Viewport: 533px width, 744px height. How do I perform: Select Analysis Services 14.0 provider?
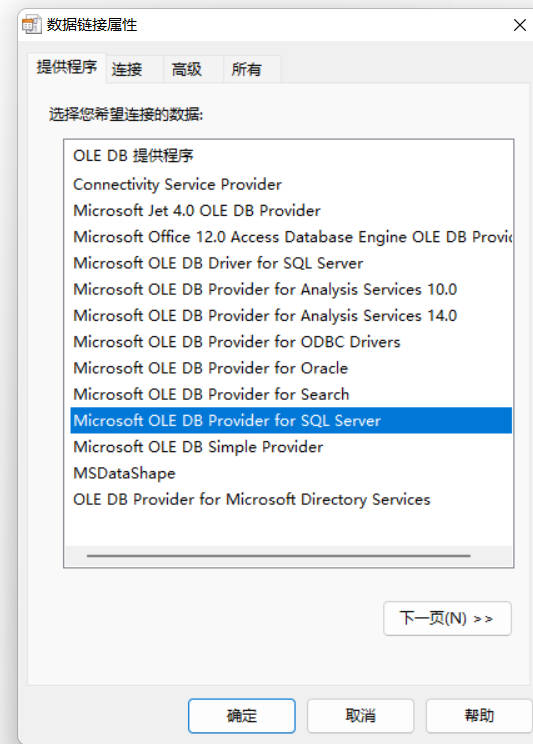click(291, 316)
